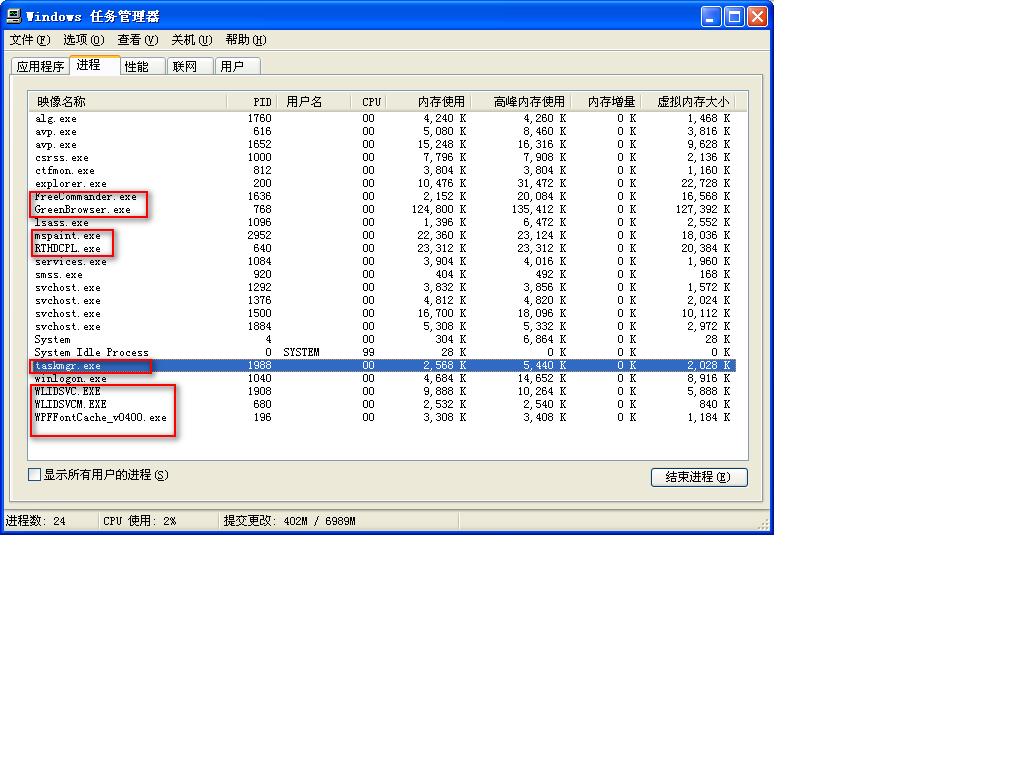Select the lsass.exe process
Image resolution: width=1024 pixels, height=768 pixels.
point(383,223)
